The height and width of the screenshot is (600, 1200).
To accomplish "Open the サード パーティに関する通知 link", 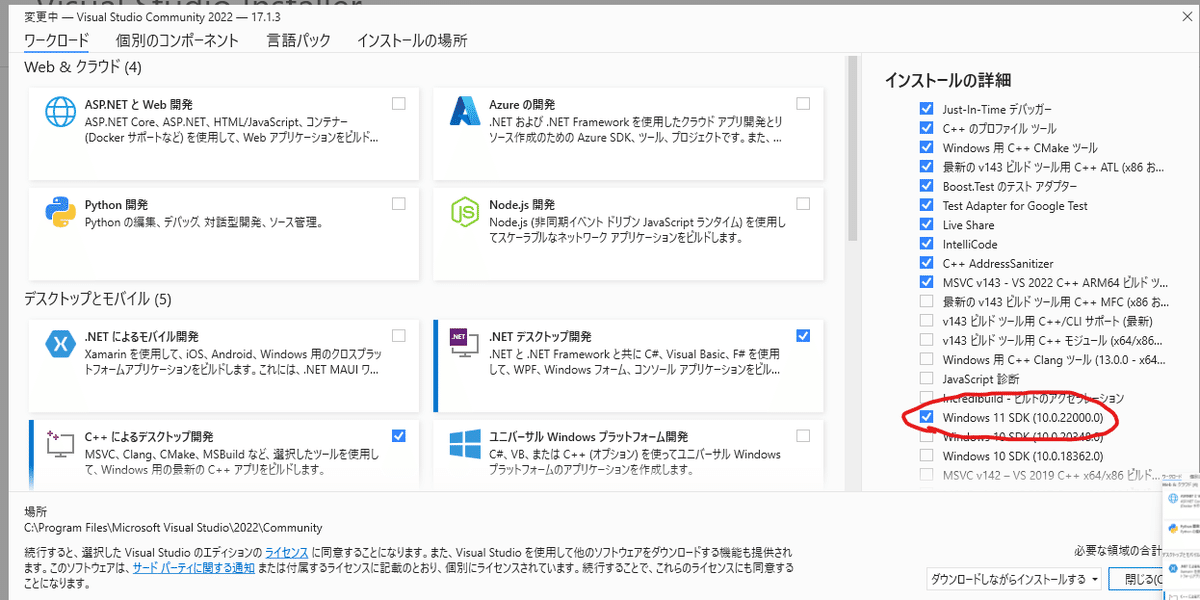I will click(x=193, y=567).
